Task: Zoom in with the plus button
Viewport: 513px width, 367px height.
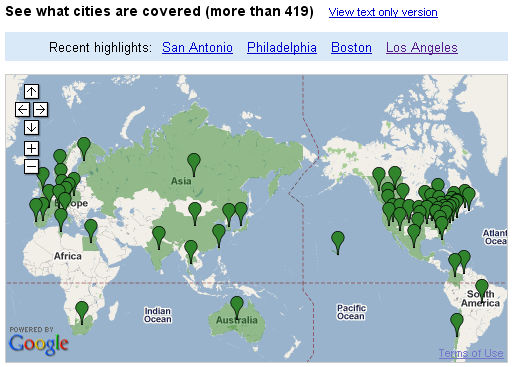Action: tap(31, 148)
